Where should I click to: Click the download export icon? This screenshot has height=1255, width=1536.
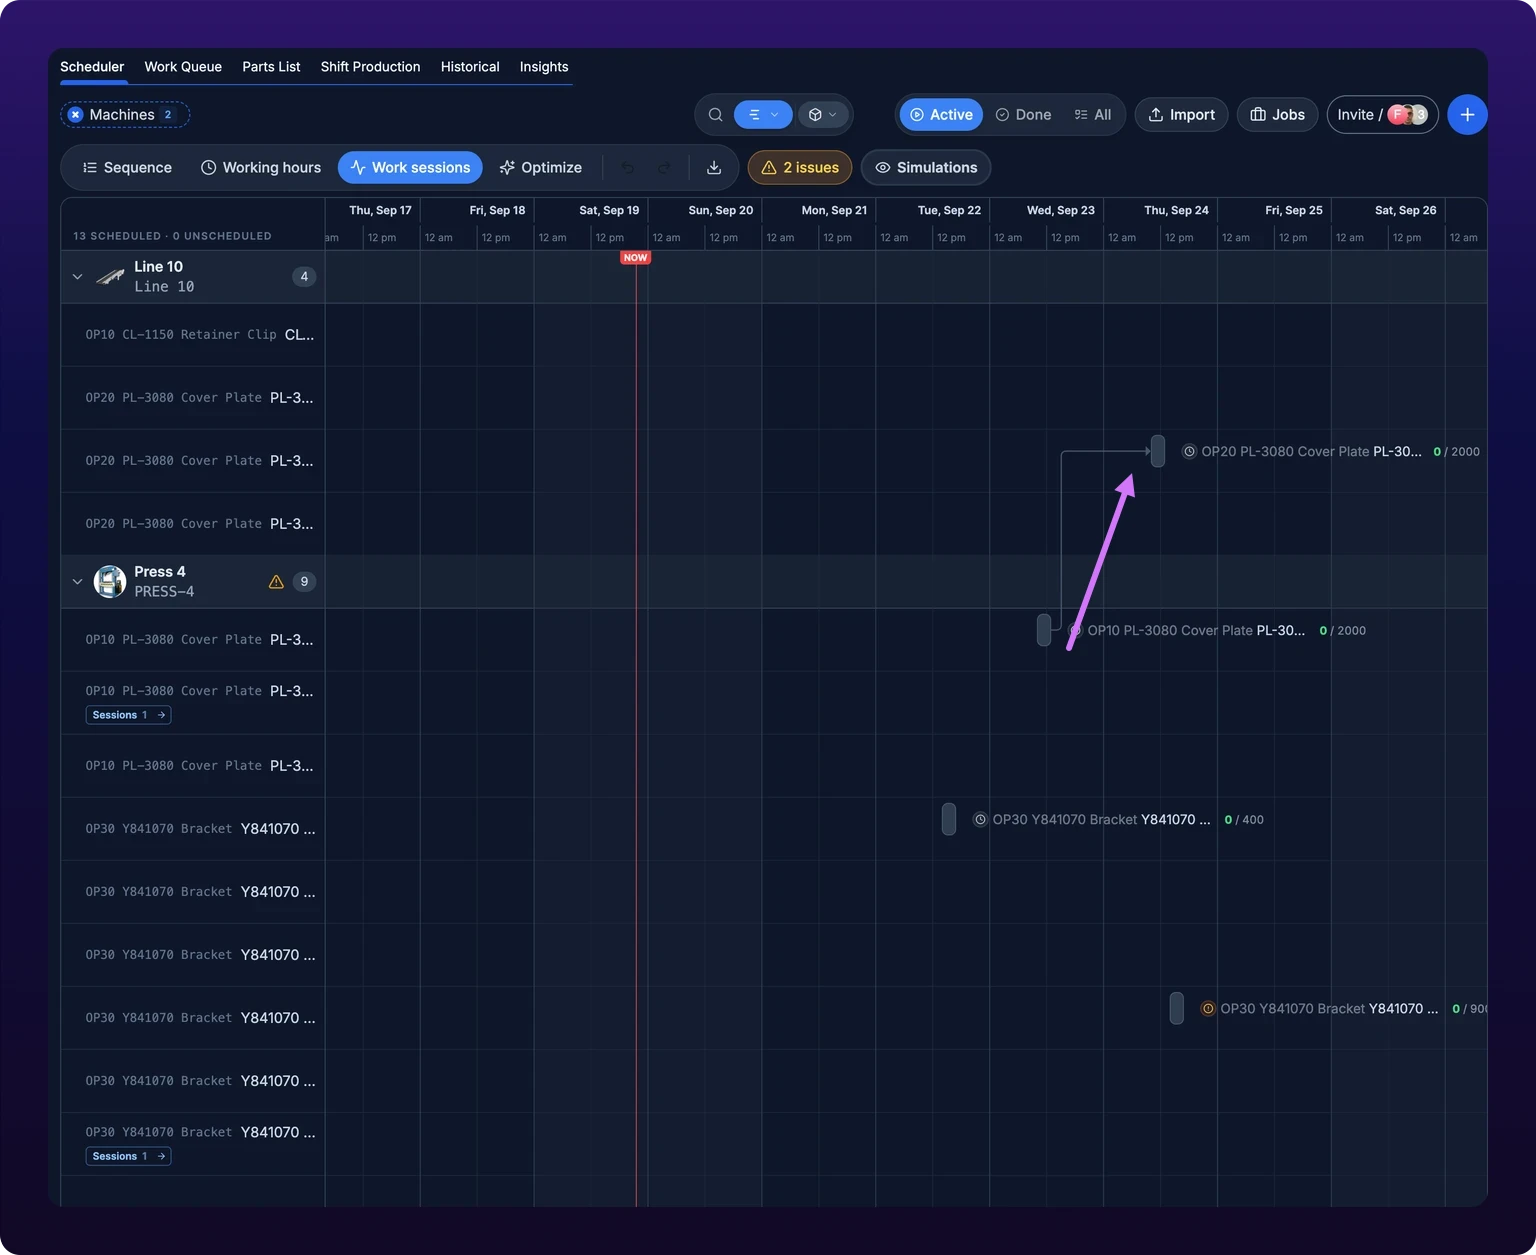[x=714, y=168]
